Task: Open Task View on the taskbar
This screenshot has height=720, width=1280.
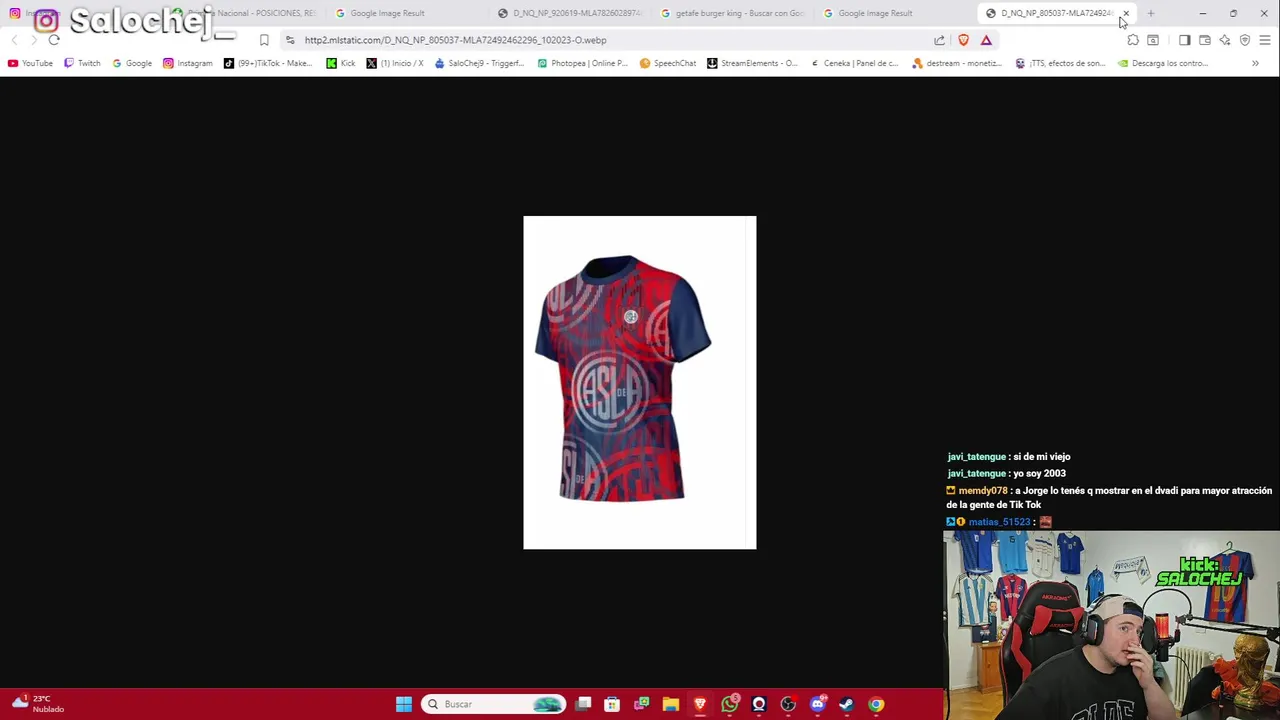Action: 584,704
